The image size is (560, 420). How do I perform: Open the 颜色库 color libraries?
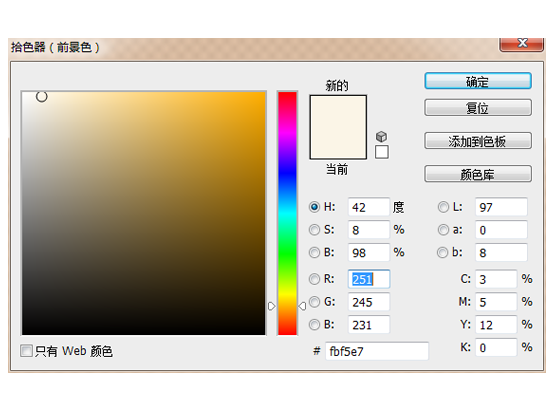pyautogui.click(x=478, y=174)
